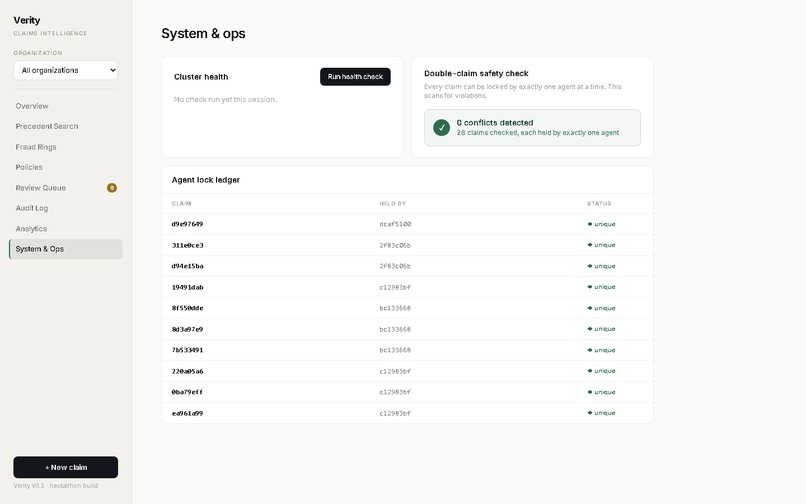Open the Policies section
806x504 pixels.
click(x=29, y=167)
